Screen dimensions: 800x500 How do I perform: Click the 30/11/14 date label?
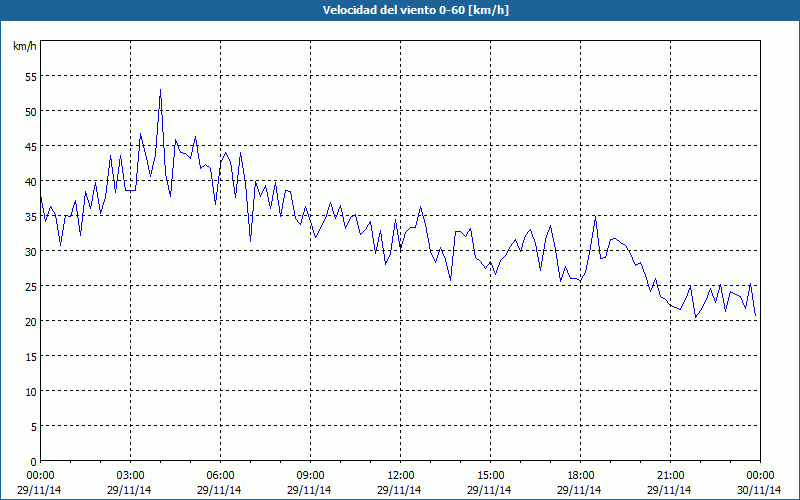759,490
